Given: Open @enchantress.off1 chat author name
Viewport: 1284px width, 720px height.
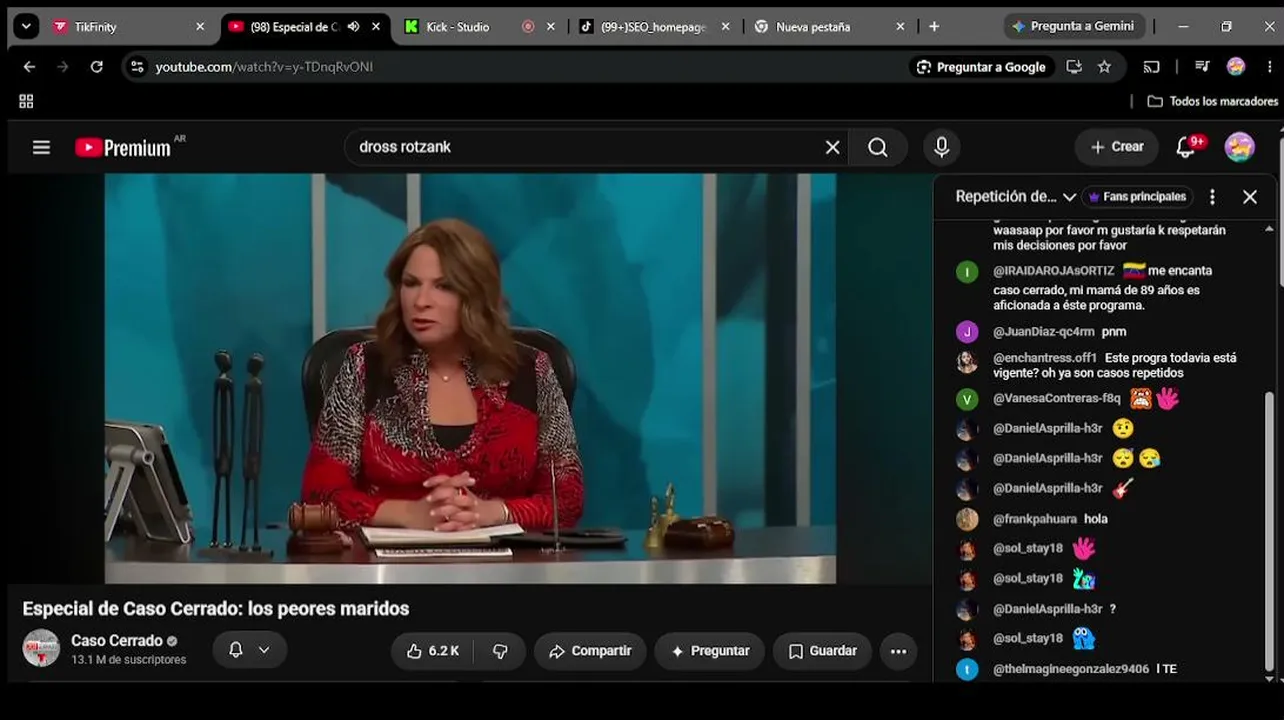Looking at the screenshot, I should [x=1044, y=358].
